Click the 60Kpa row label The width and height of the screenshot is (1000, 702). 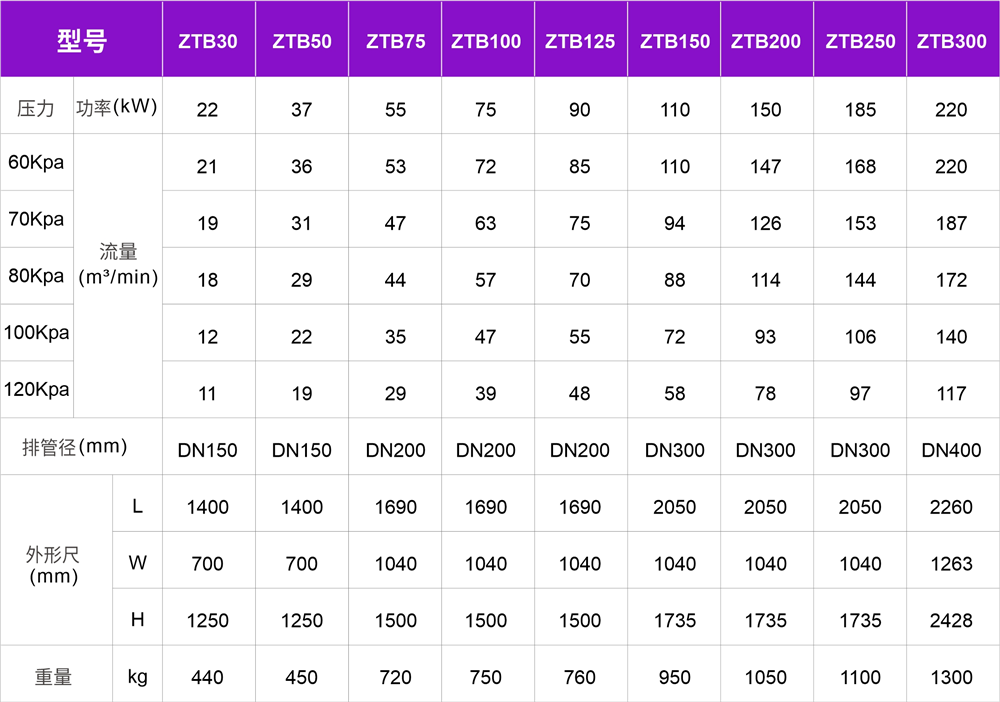pos(36,162)
